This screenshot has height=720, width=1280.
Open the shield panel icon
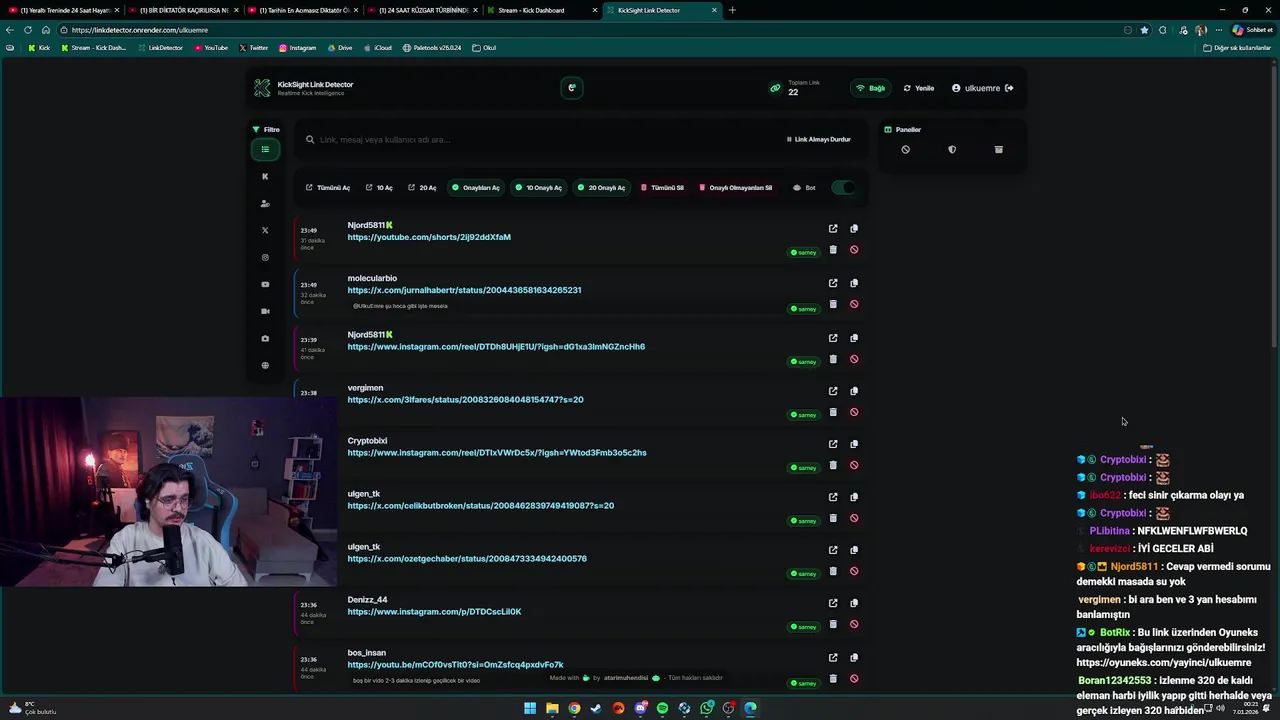point(952,150)
